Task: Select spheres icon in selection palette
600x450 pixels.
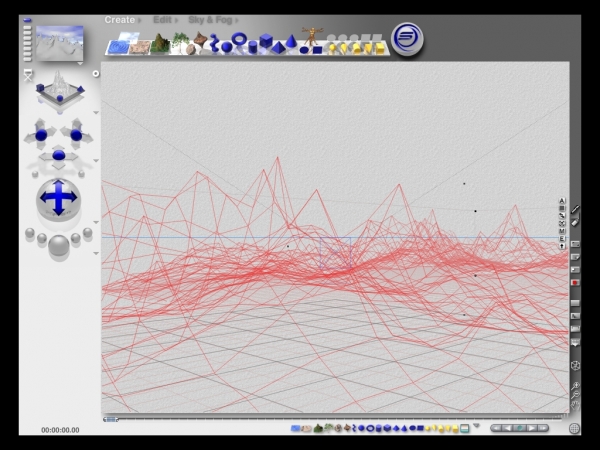Action: [x=361, y=429]
